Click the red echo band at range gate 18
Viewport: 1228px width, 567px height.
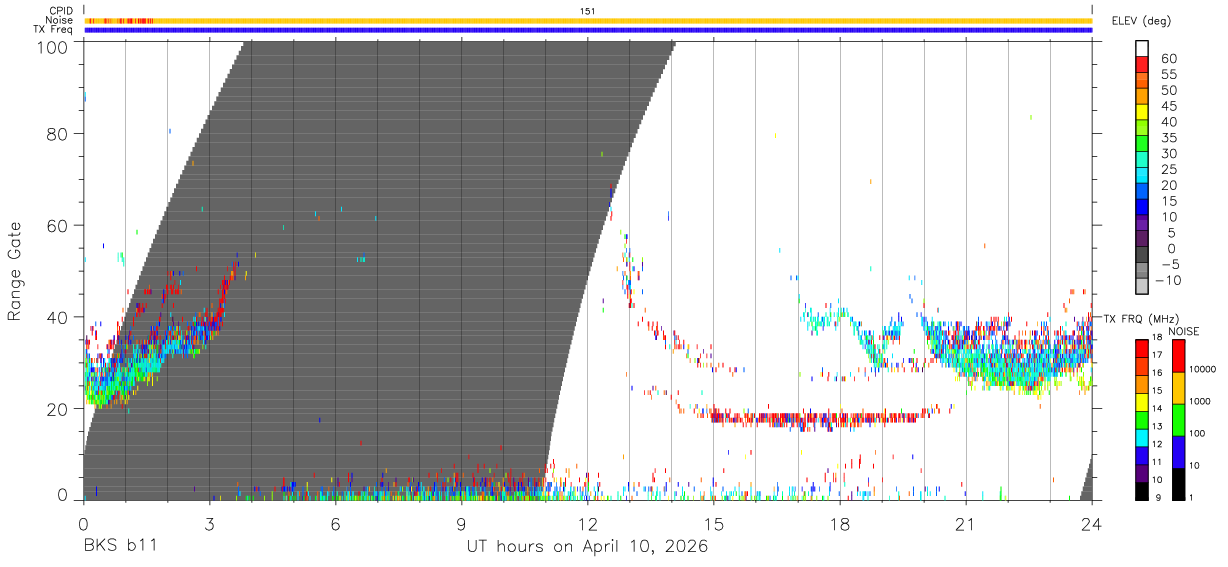click(x=820, y=418)
